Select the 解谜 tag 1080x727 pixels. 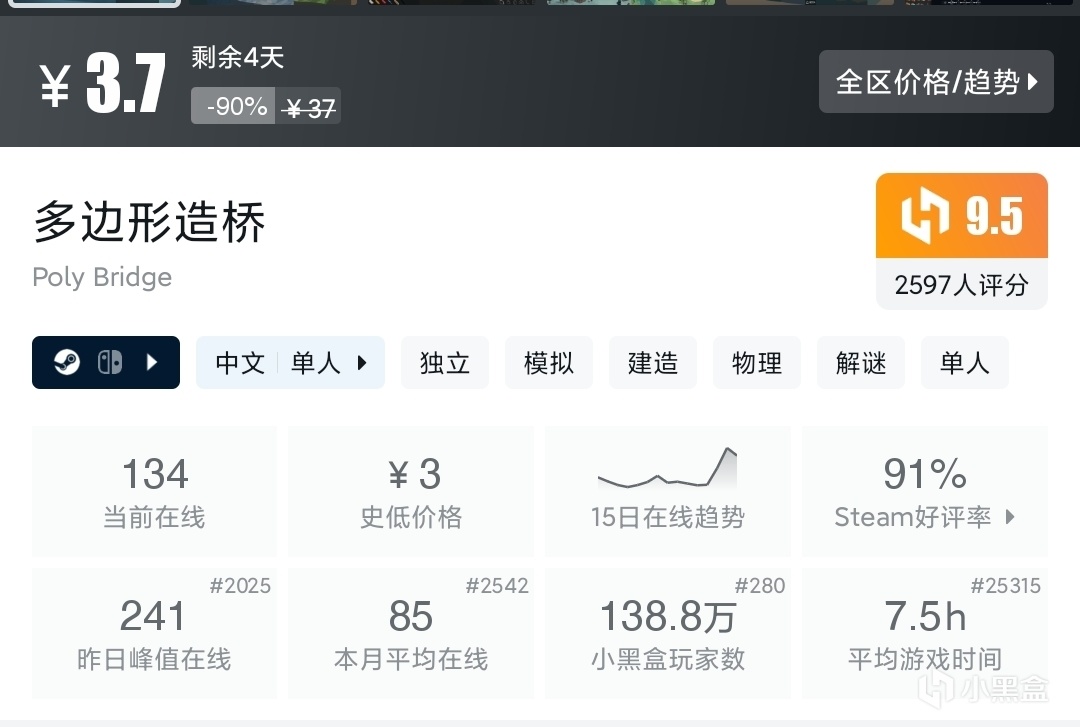click(x=861, y=362)
